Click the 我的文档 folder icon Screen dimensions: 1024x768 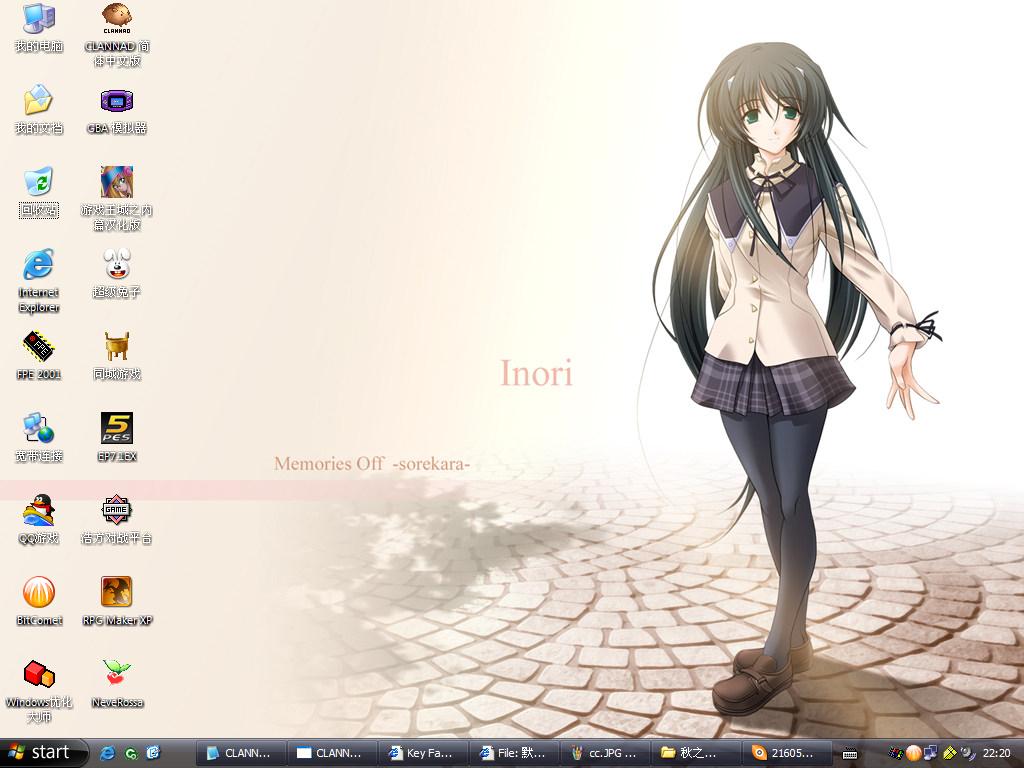39,110
